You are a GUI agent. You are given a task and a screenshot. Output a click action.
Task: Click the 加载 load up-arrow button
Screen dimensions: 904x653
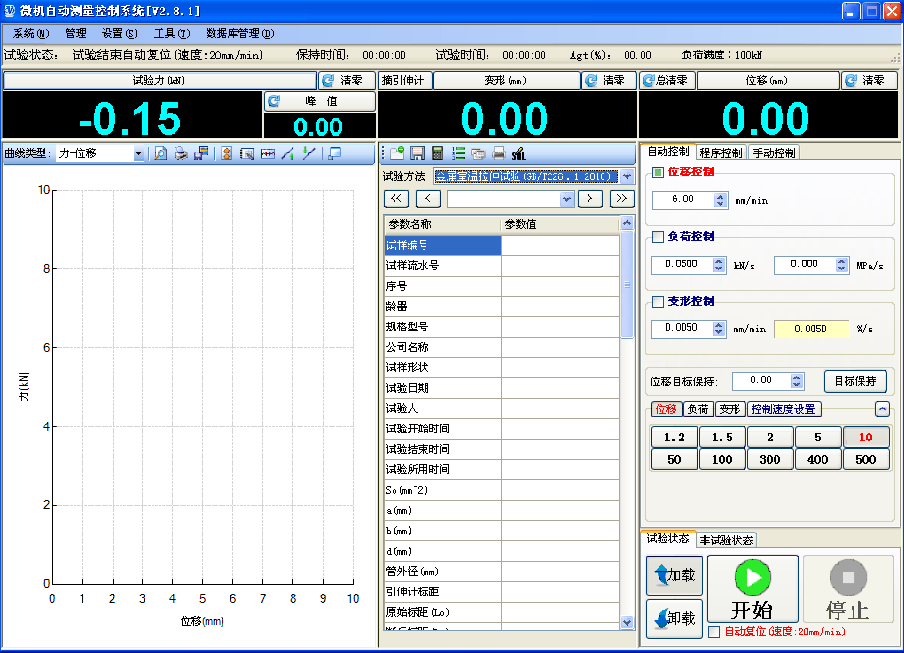(674, 576)
